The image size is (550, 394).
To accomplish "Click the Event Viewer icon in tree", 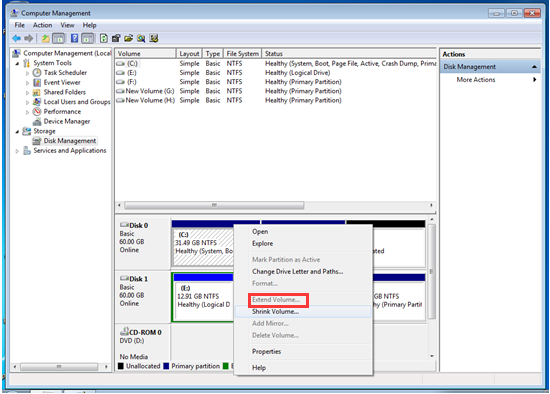I will pyautogui.click(x=37, y=82).
